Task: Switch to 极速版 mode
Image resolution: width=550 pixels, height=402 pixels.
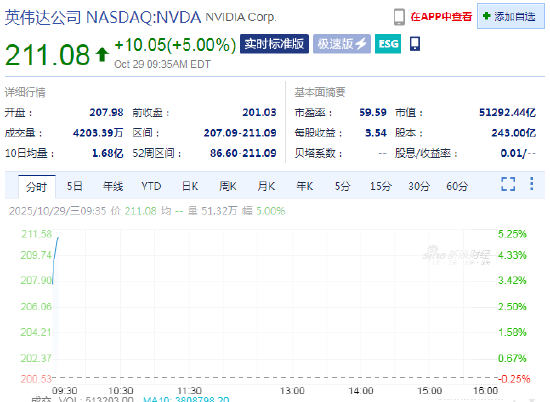Action: coord(342,44)
